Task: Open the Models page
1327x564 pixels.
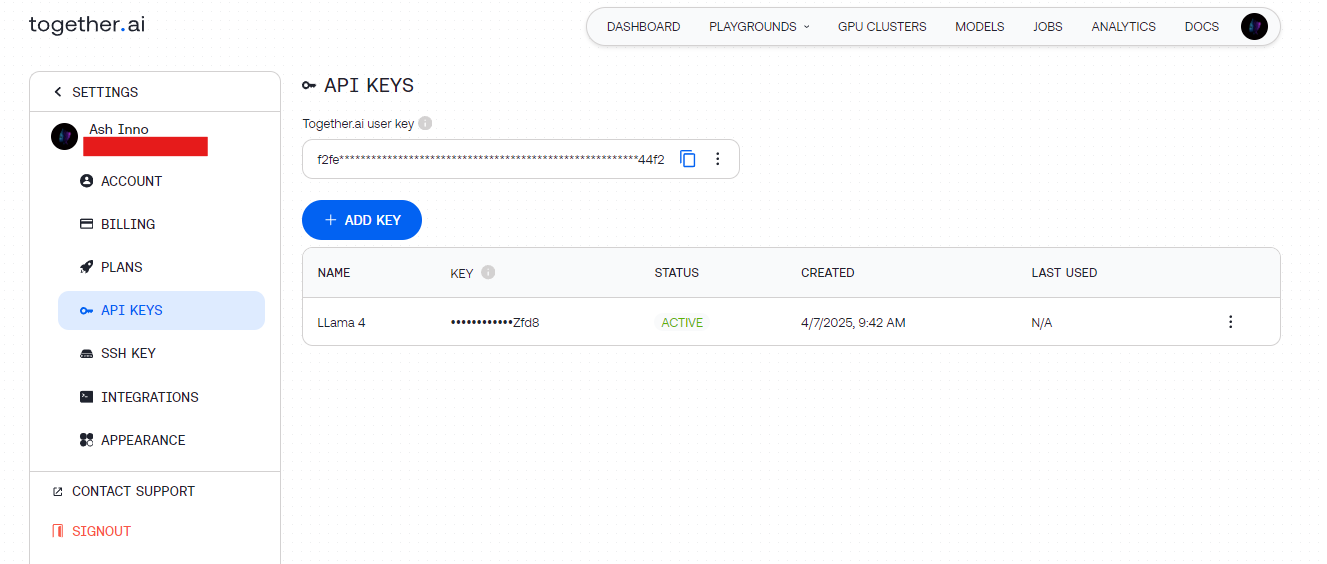Action: pos(979,27)
